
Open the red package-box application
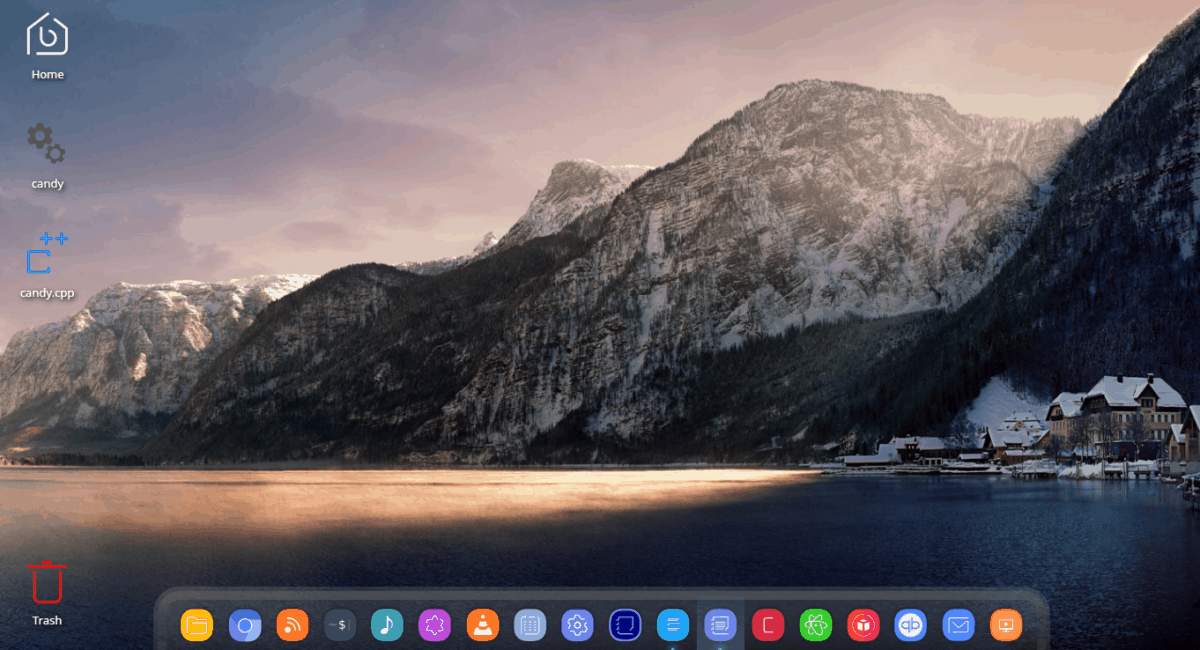pos(862,624)
